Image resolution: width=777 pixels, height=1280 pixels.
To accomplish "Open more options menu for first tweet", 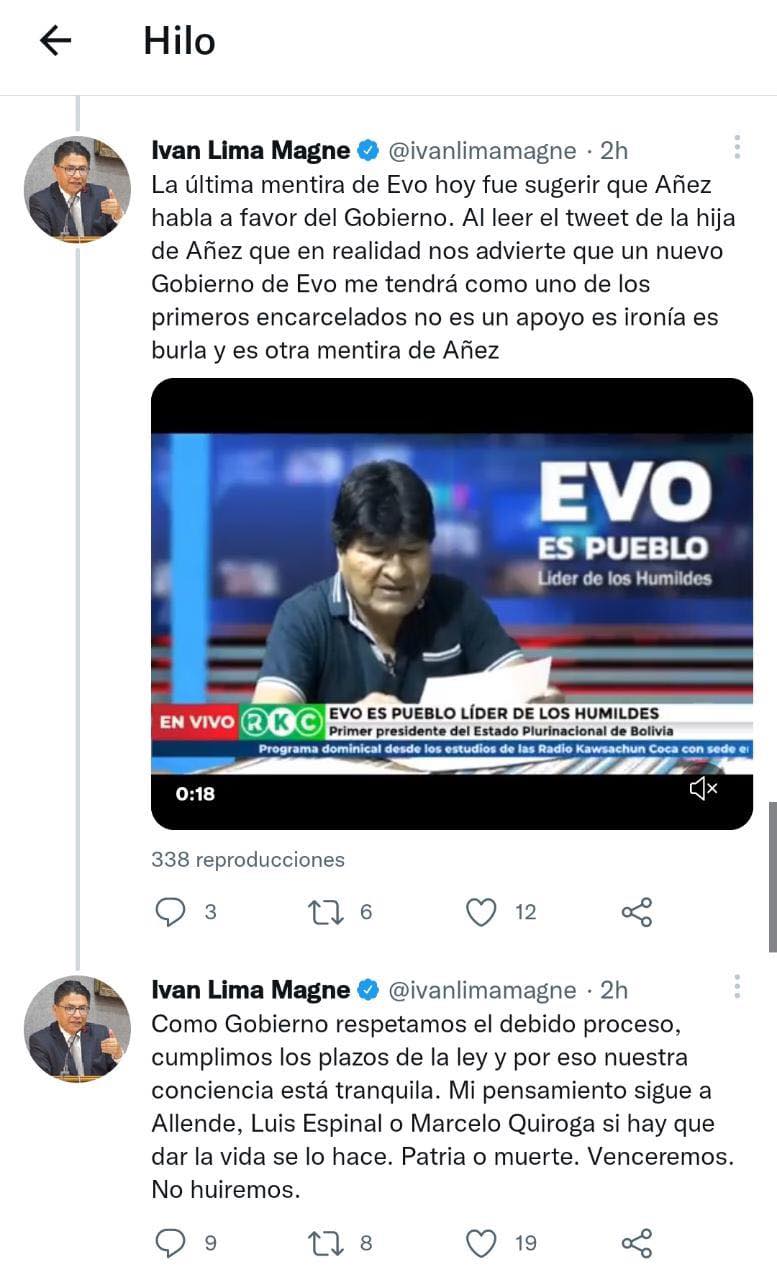I will [x=737, y=148].
